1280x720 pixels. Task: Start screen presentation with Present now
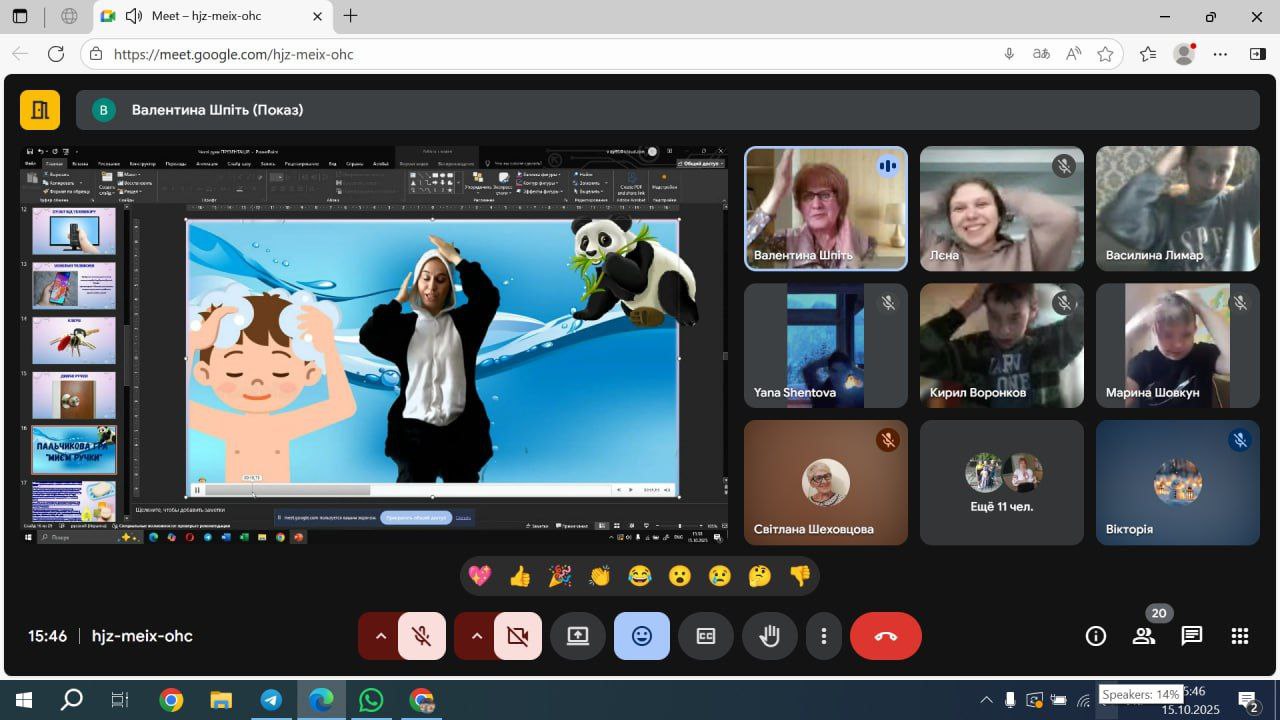[578, 636]
